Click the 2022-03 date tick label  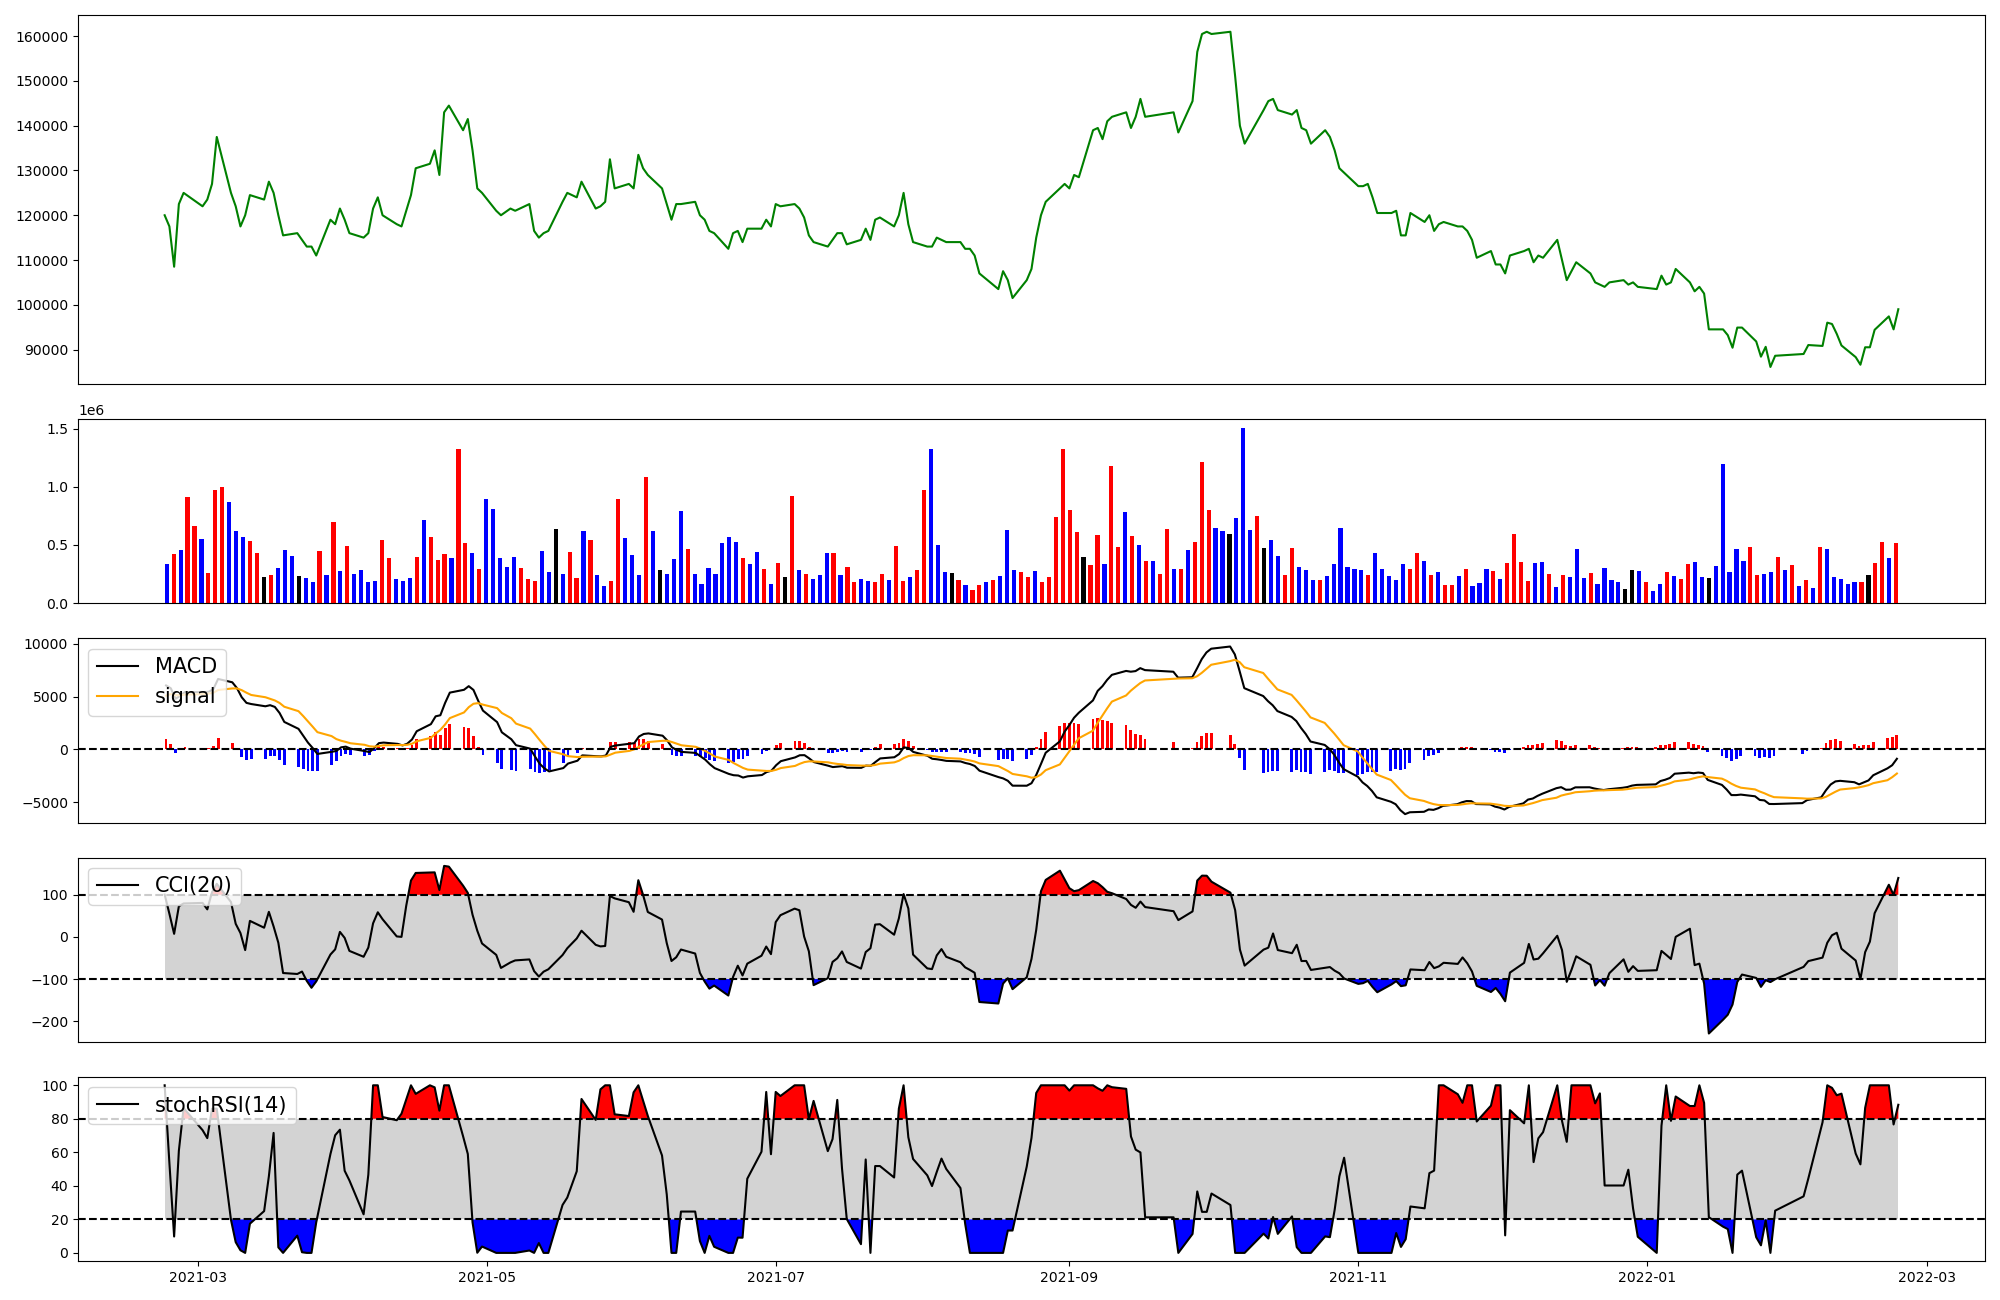pyautogui.click(x=1926, y=1277)
